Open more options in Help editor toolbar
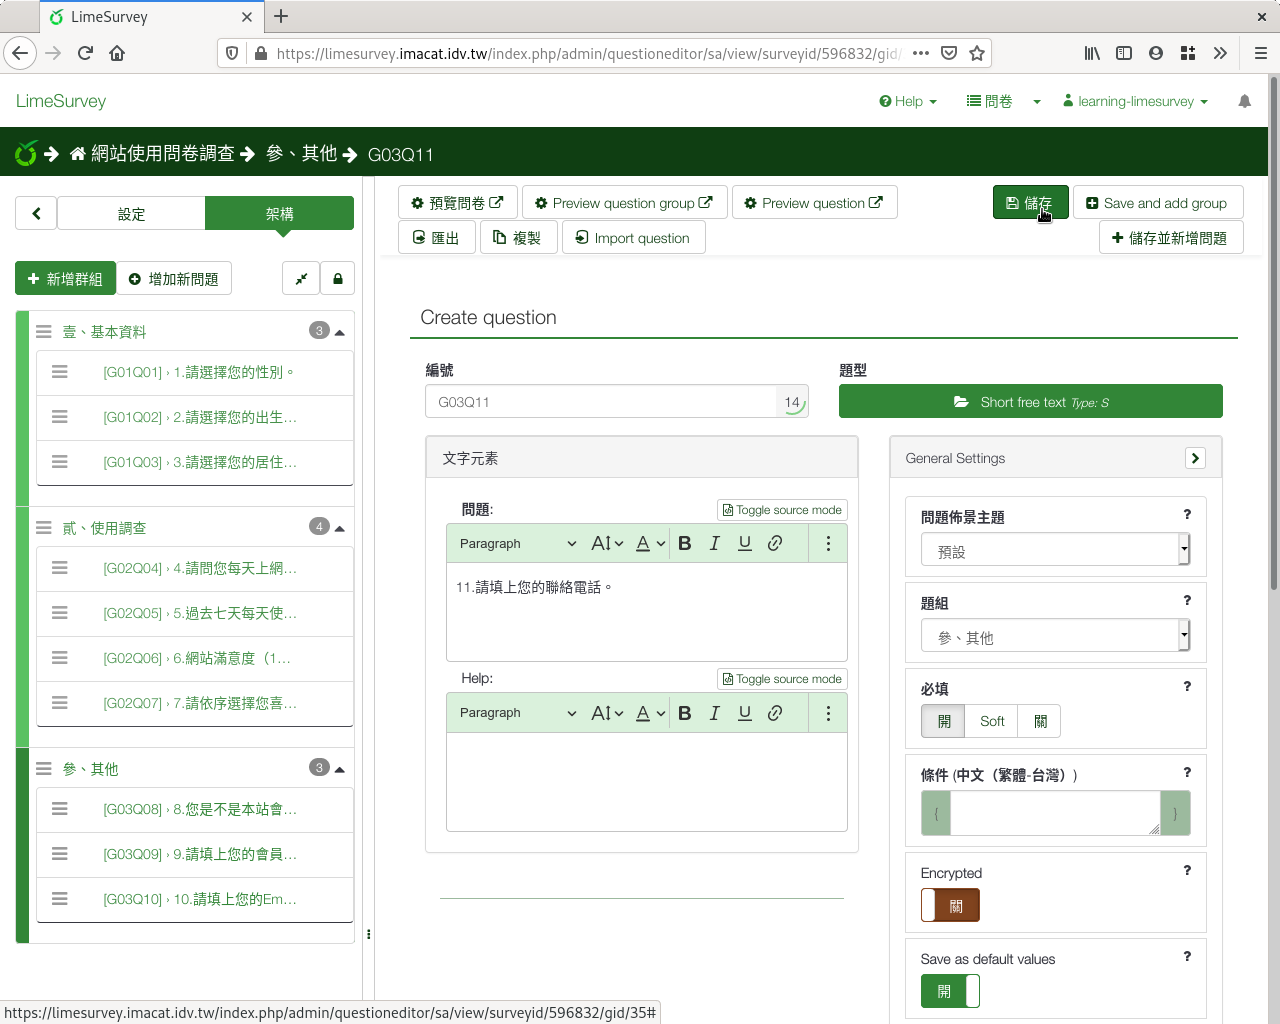1280x1024 pixels. pyautogui.click(x=828, y=713)
